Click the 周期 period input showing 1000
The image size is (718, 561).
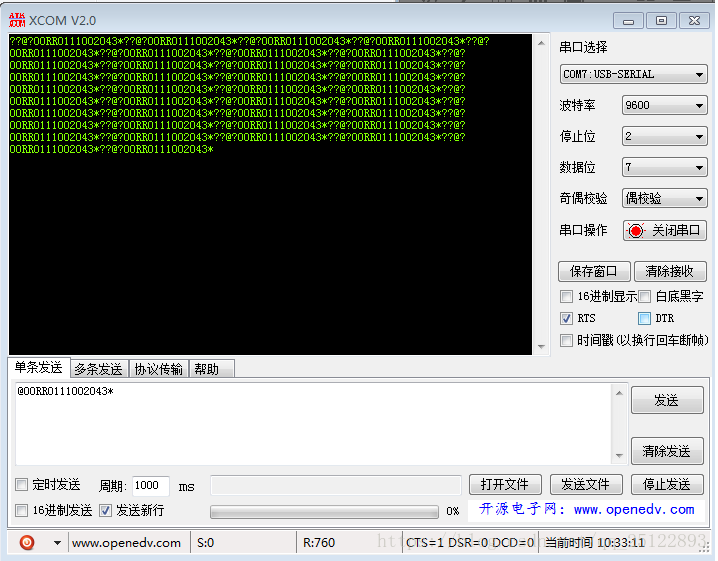pyautogui.click(x=151, y=485)
